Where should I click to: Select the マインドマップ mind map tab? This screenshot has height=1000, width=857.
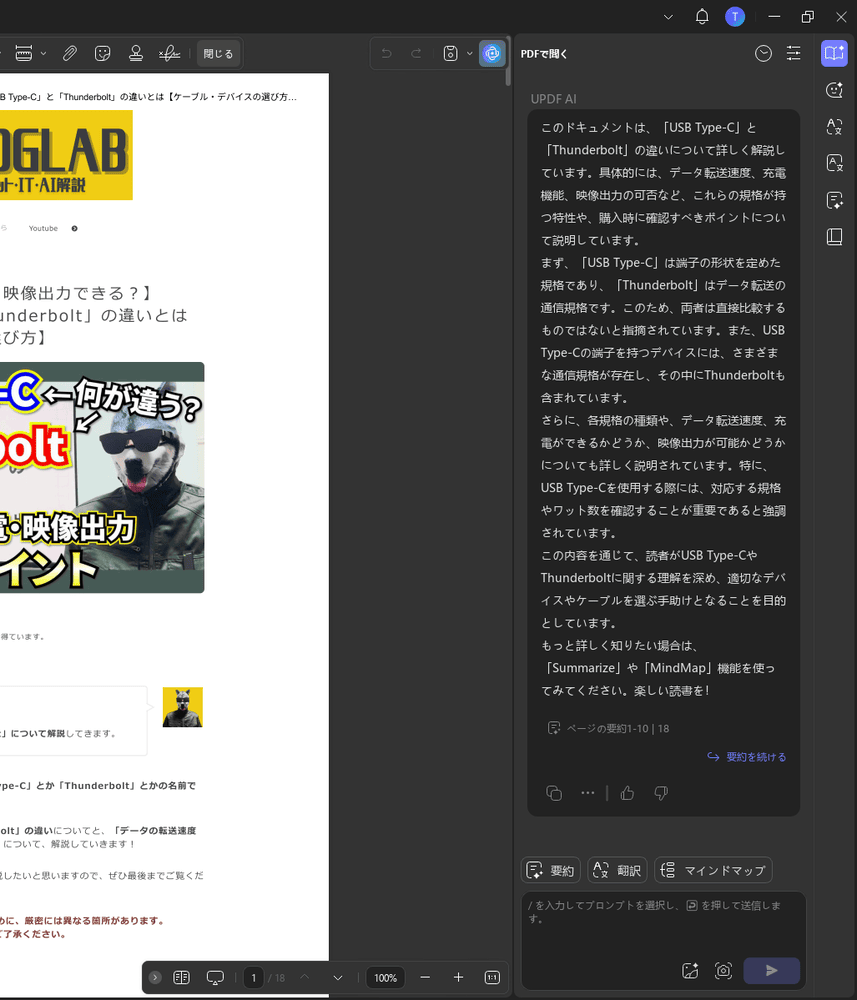click(713, 870)
